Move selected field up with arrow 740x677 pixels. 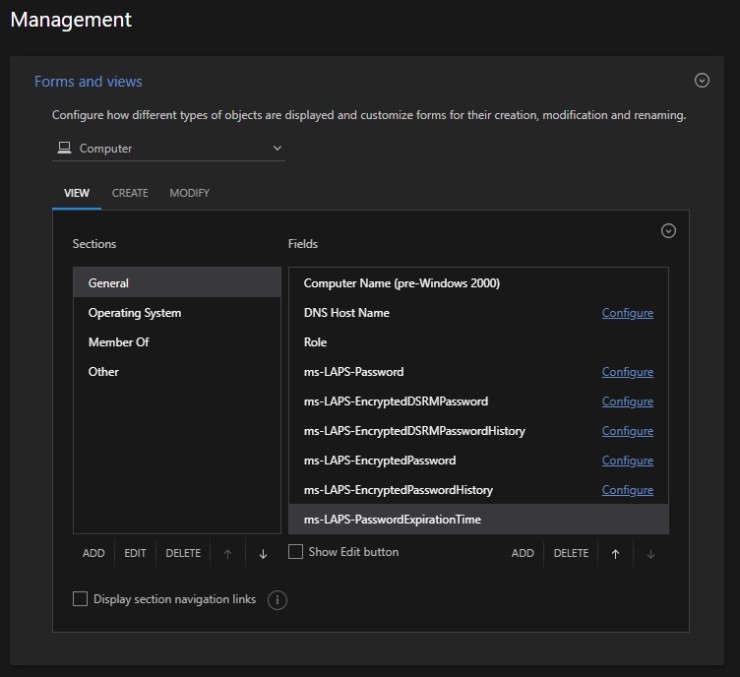pos(615,553)
